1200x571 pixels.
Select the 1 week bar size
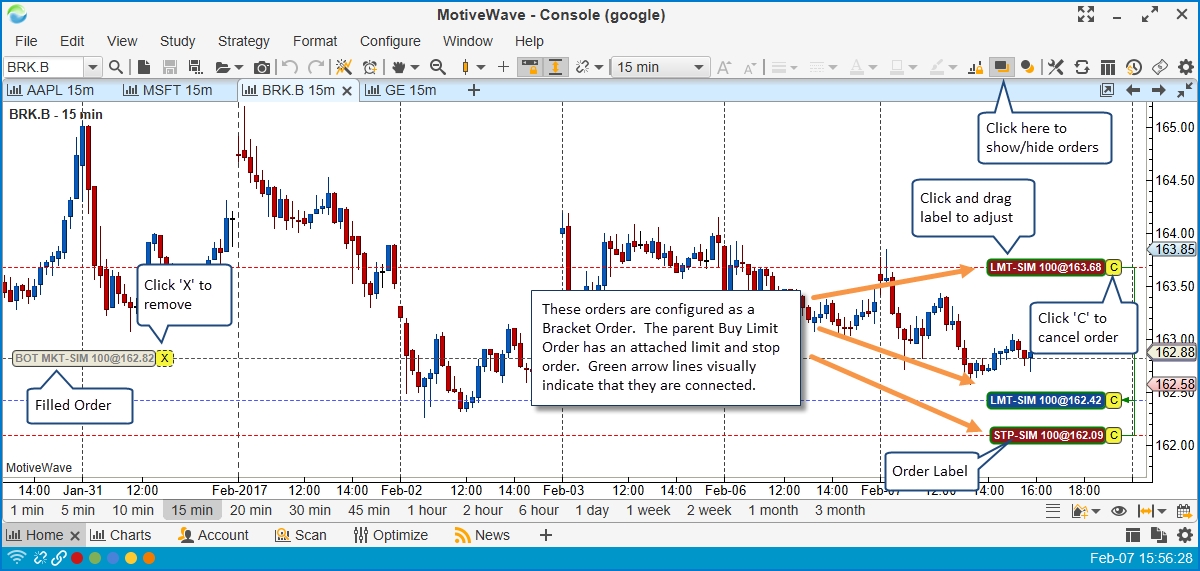[x=649, y=510]
